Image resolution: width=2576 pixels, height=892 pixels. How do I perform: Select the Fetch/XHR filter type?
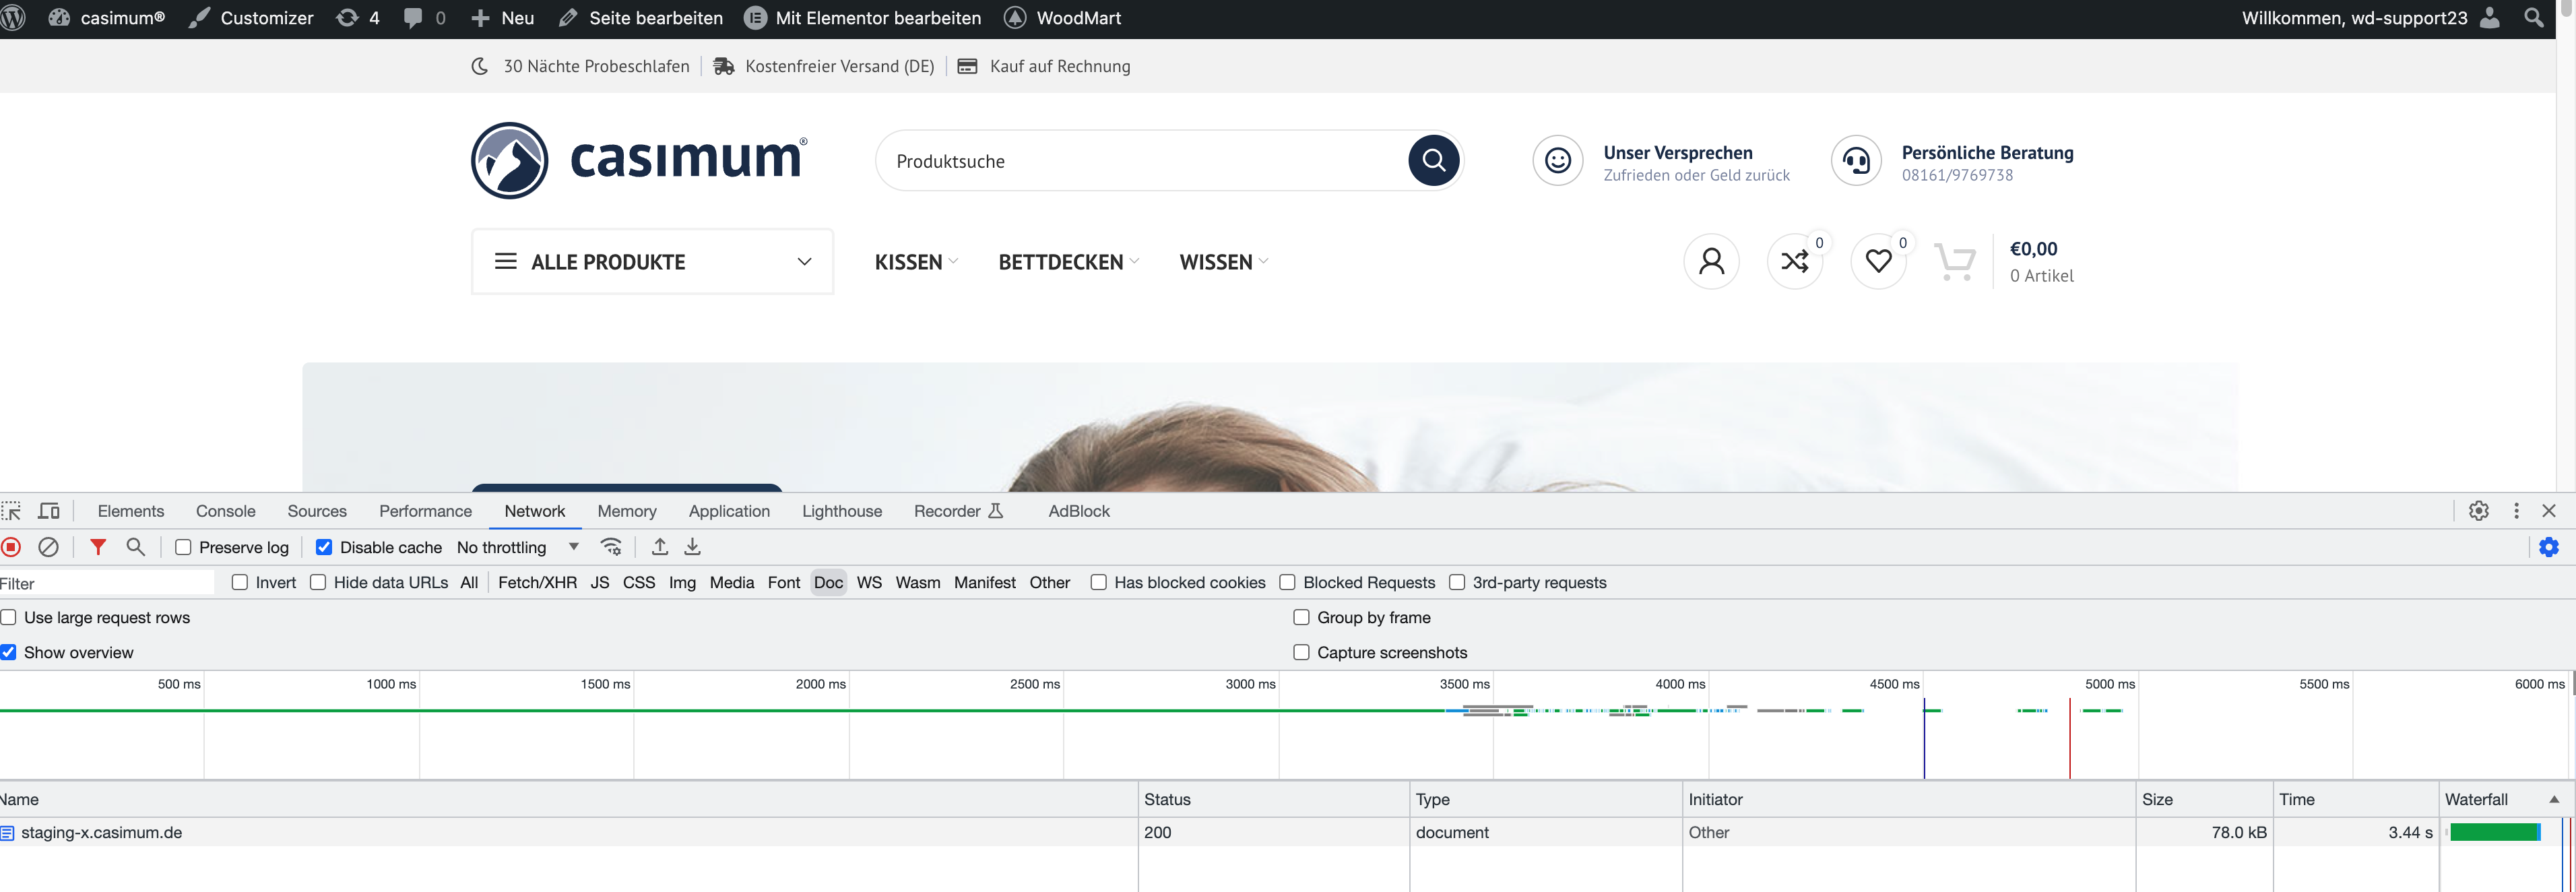(537, 582)
